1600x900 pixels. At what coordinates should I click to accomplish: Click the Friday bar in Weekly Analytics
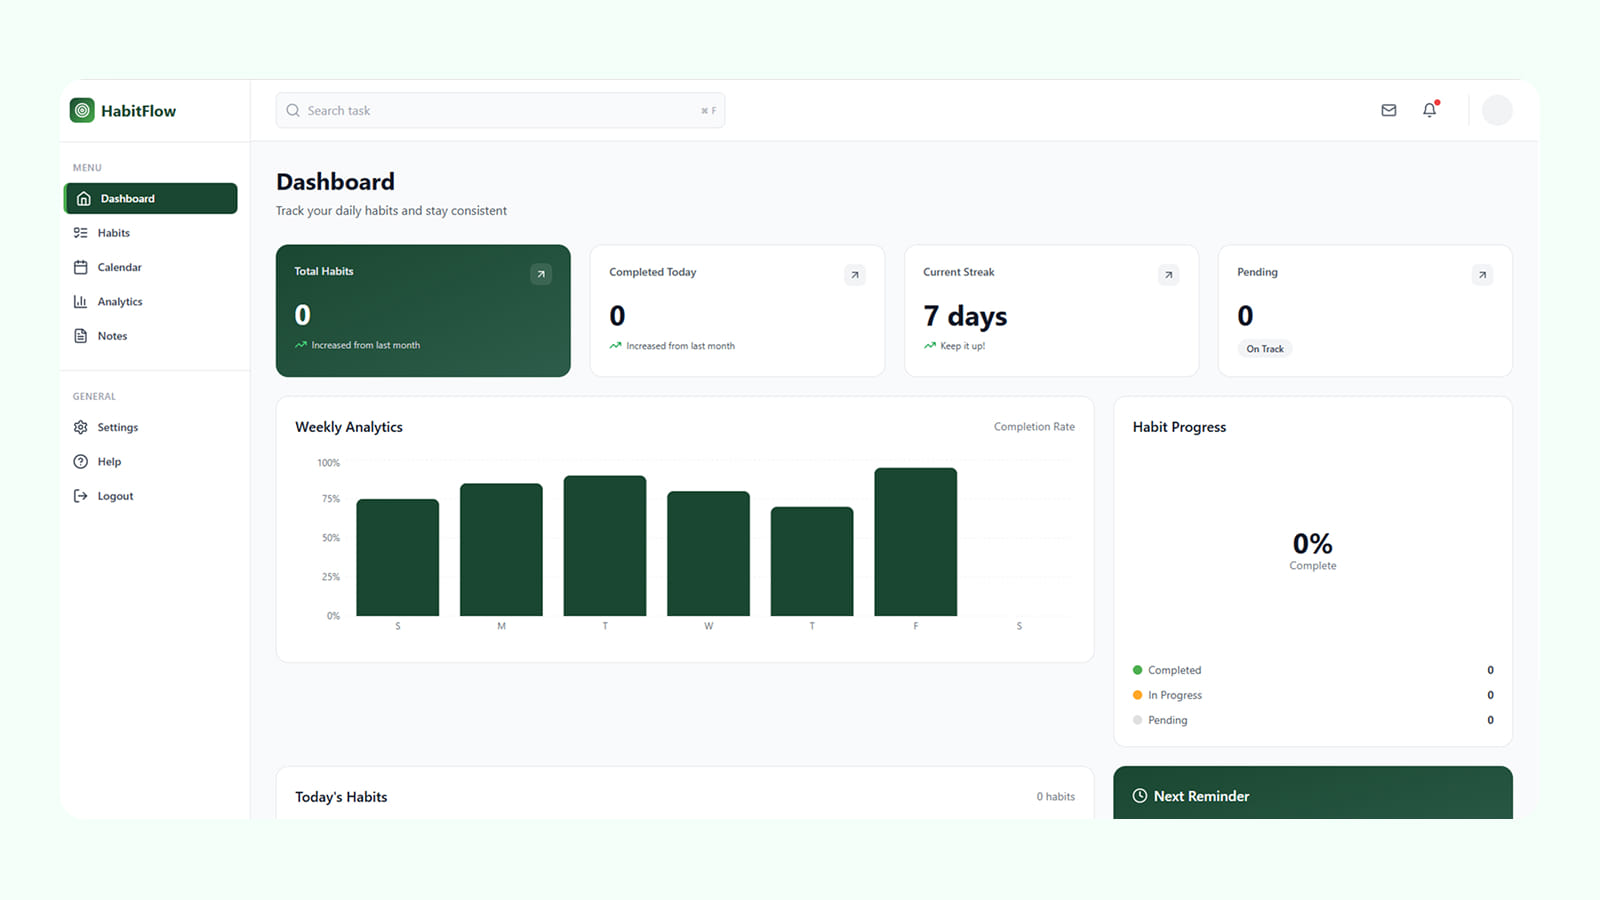(x=915, y=542)
